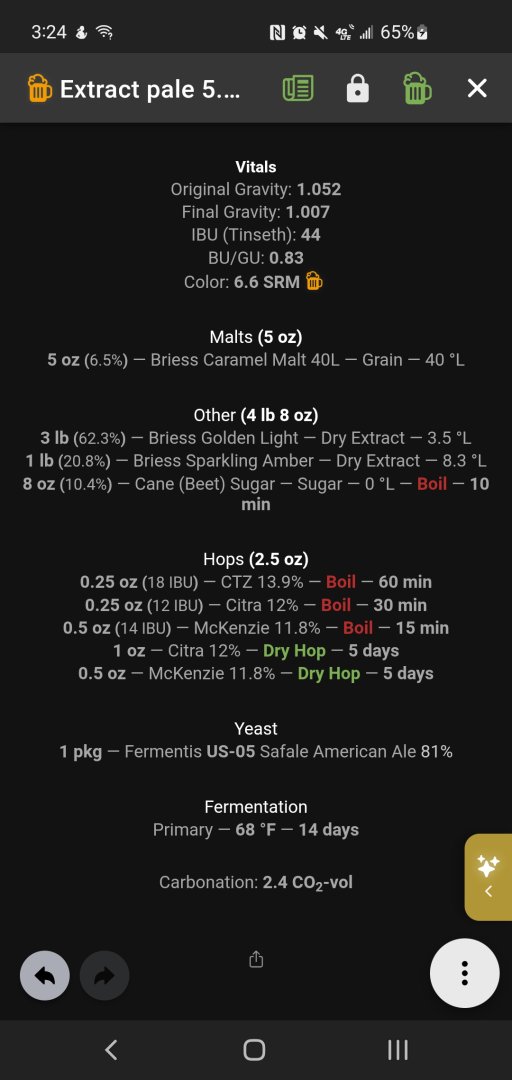Viewport: 512px width, 1080px height.
Task: Open the green recipe sheet view icon
Action: [x=298, y=89]
